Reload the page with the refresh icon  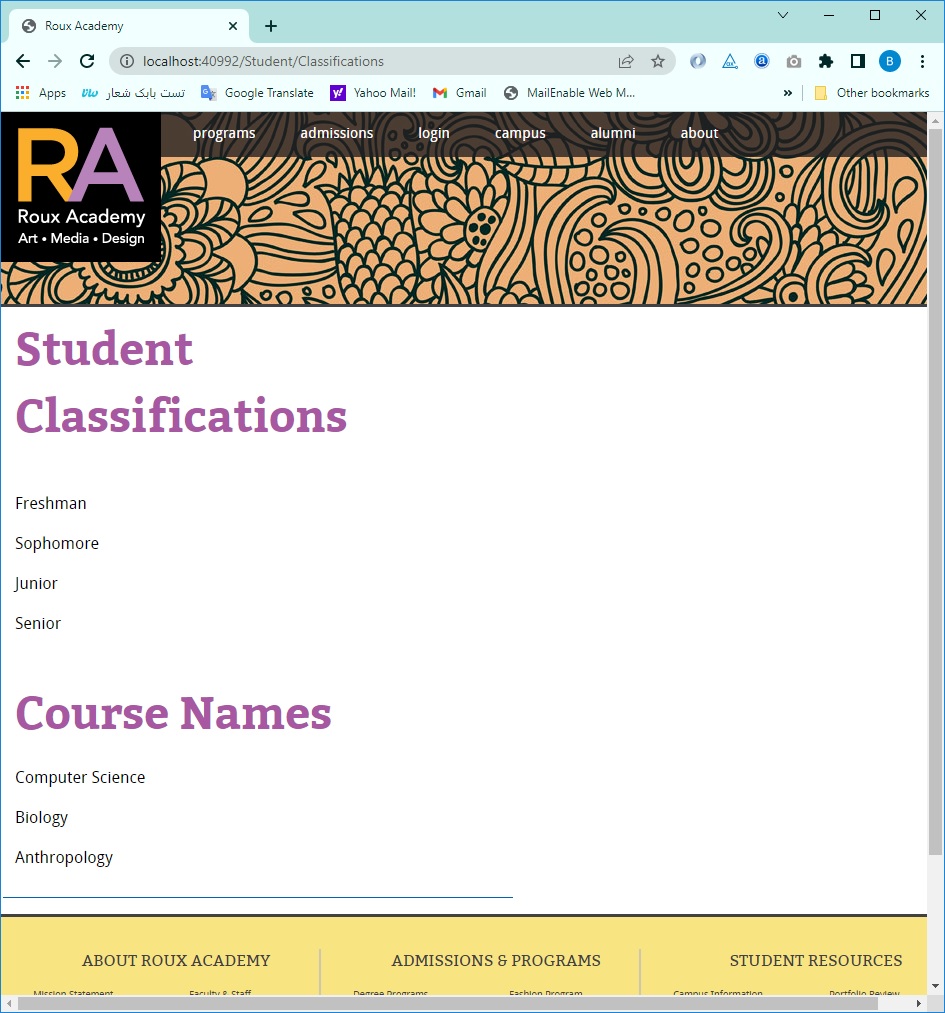click(87, 61)
